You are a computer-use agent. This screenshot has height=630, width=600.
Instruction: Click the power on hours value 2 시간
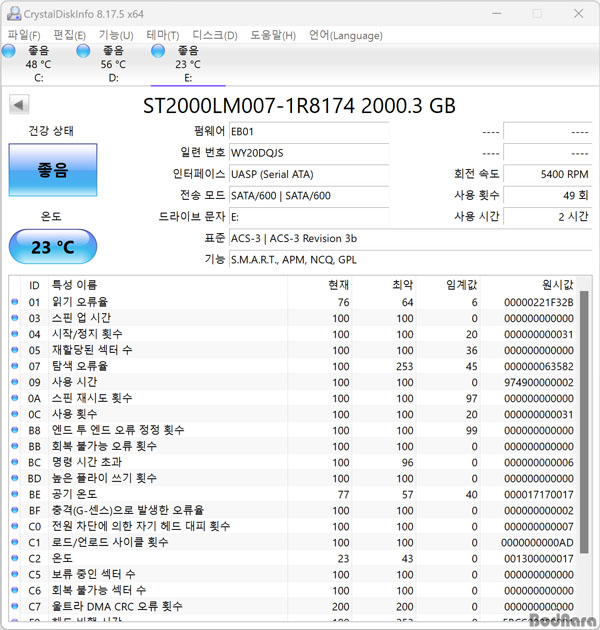click(x=548, y=217)
